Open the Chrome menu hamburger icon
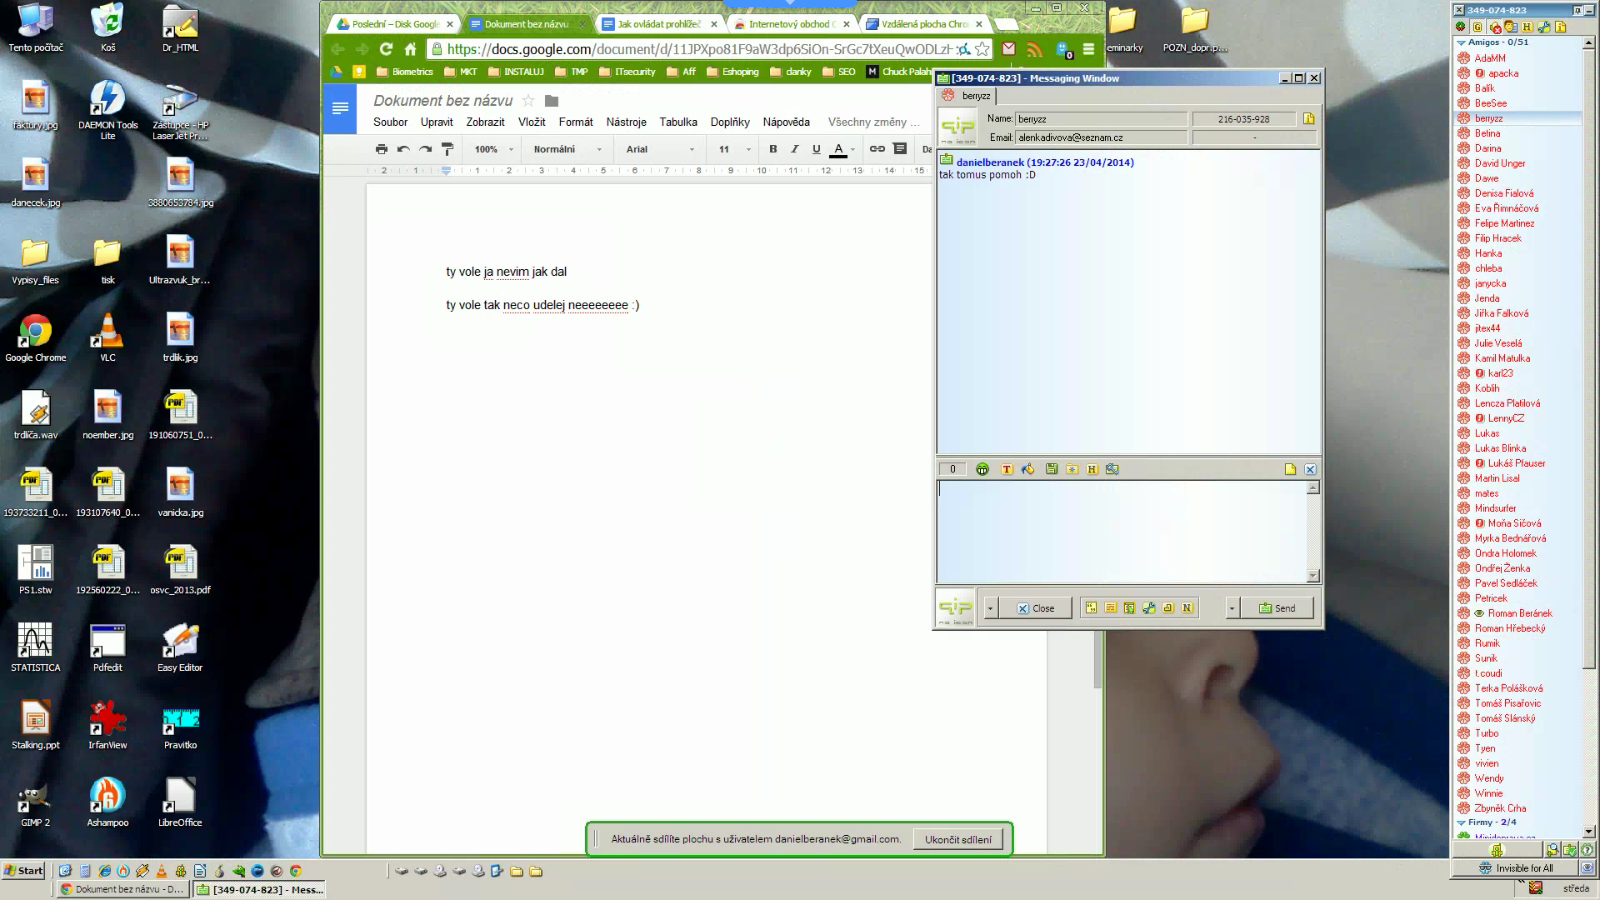 pyautogui.click(x=1089, y=49)
